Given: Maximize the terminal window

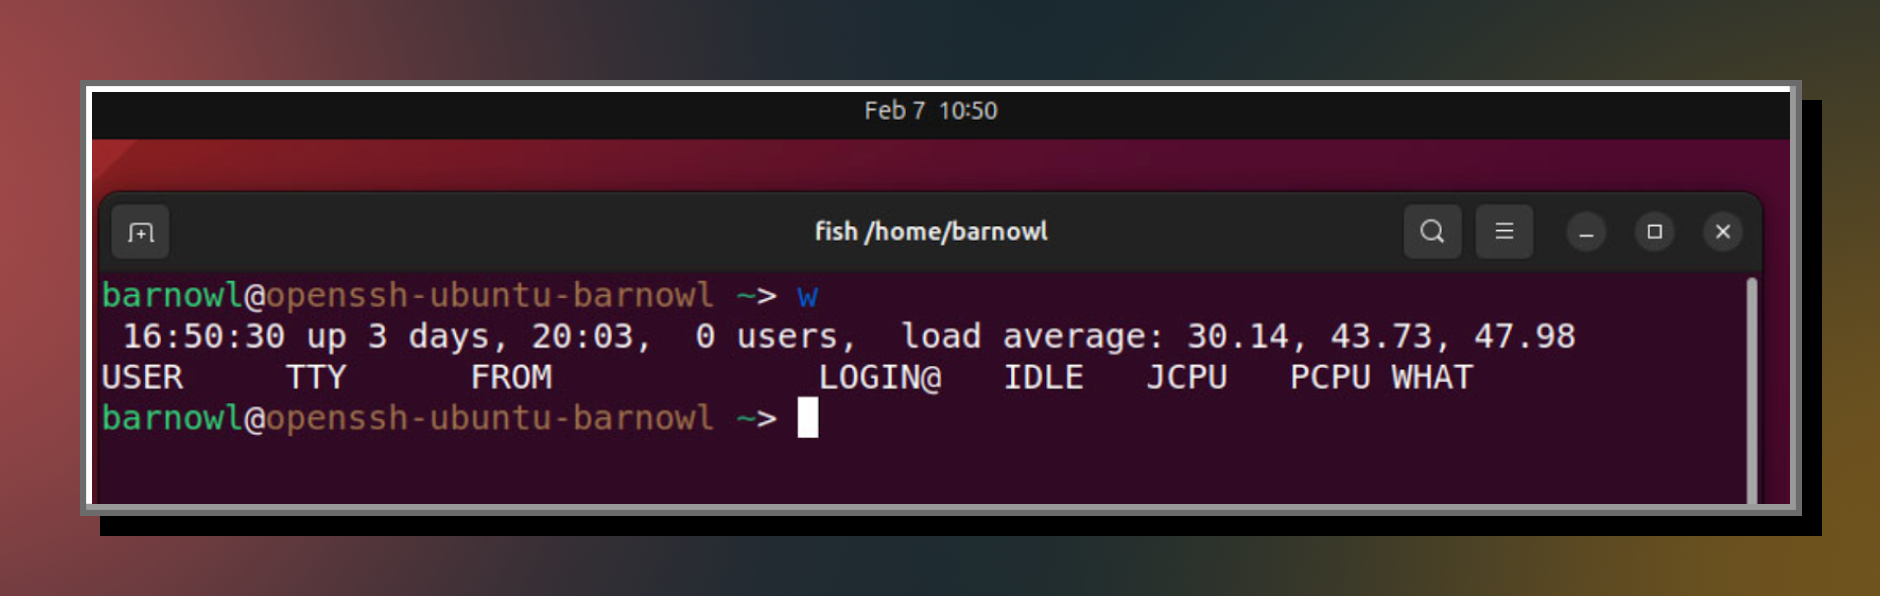Looking at the screenshot, I should [x=1655, y=232].
